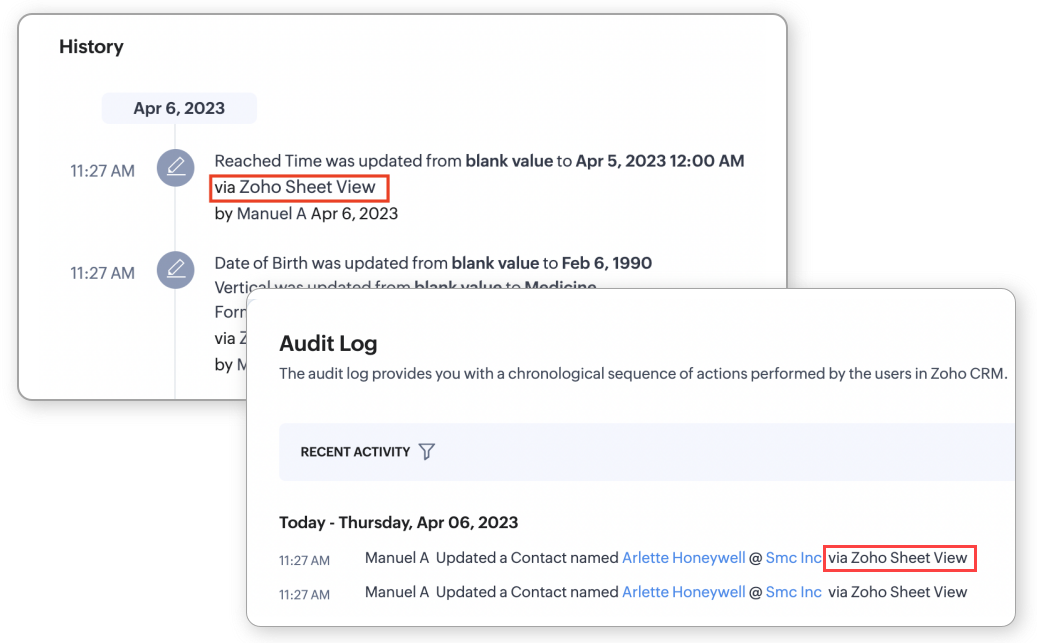
Task: Click the Audit Log heading
Action: click(328, 344)
